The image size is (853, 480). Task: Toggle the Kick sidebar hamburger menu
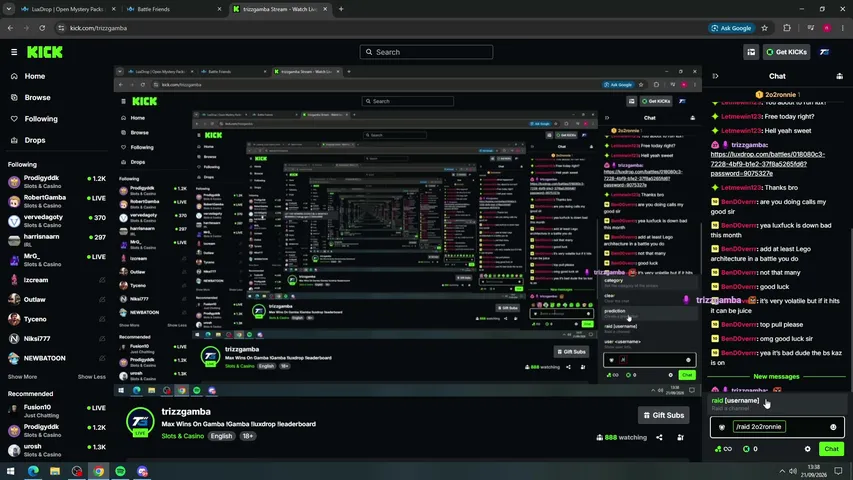[14, 52]
